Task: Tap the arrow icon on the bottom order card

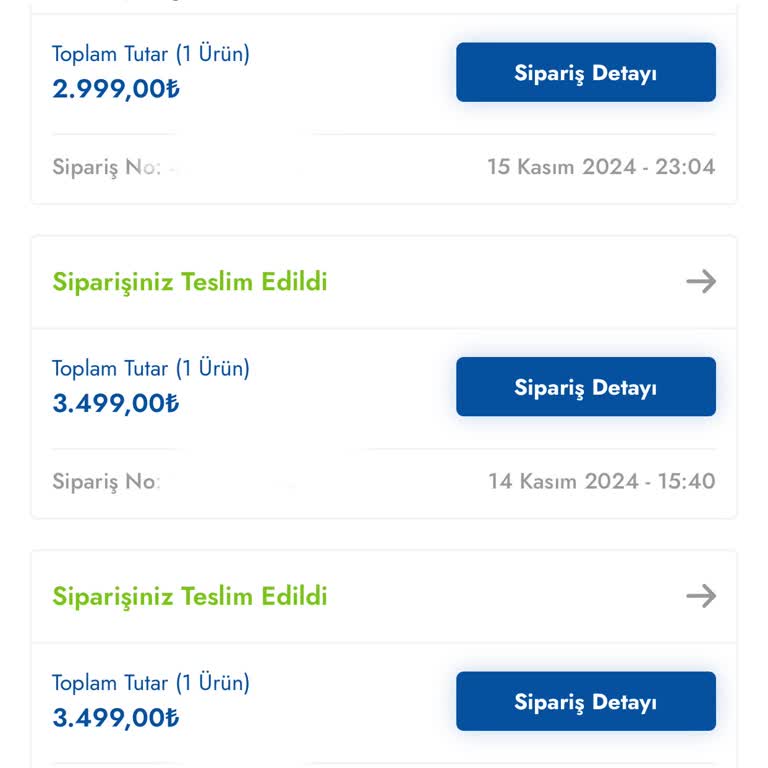Action: pos(701,597)
